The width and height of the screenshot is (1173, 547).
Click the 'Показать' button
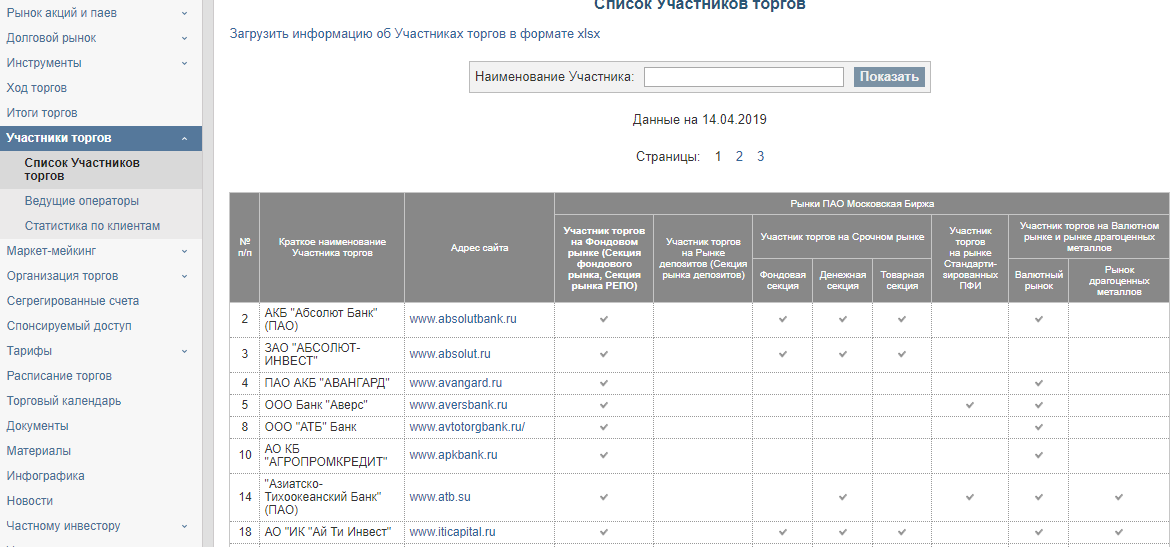pyautogui.click(x=889, y=77)
